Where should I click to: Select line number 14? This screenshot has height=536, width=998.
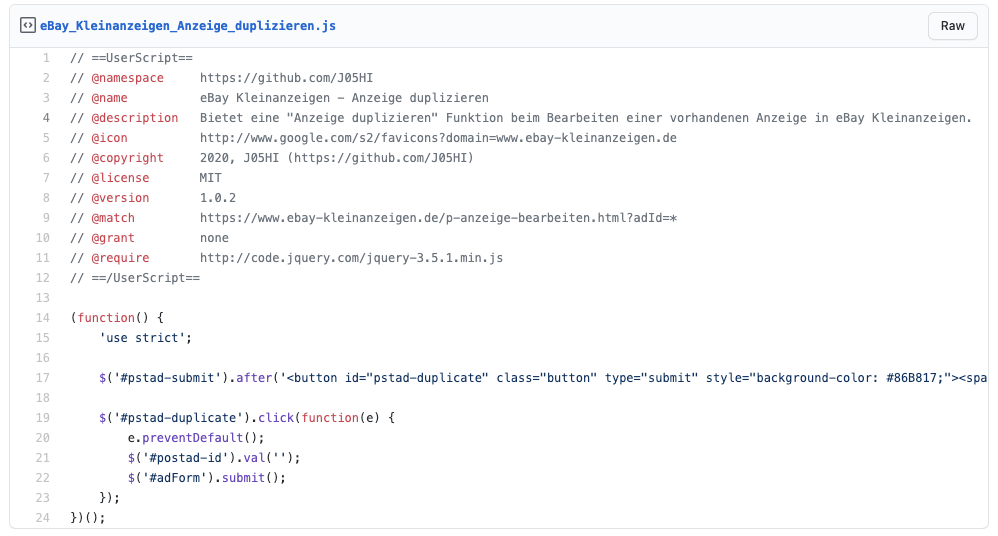tap(43, 318)
